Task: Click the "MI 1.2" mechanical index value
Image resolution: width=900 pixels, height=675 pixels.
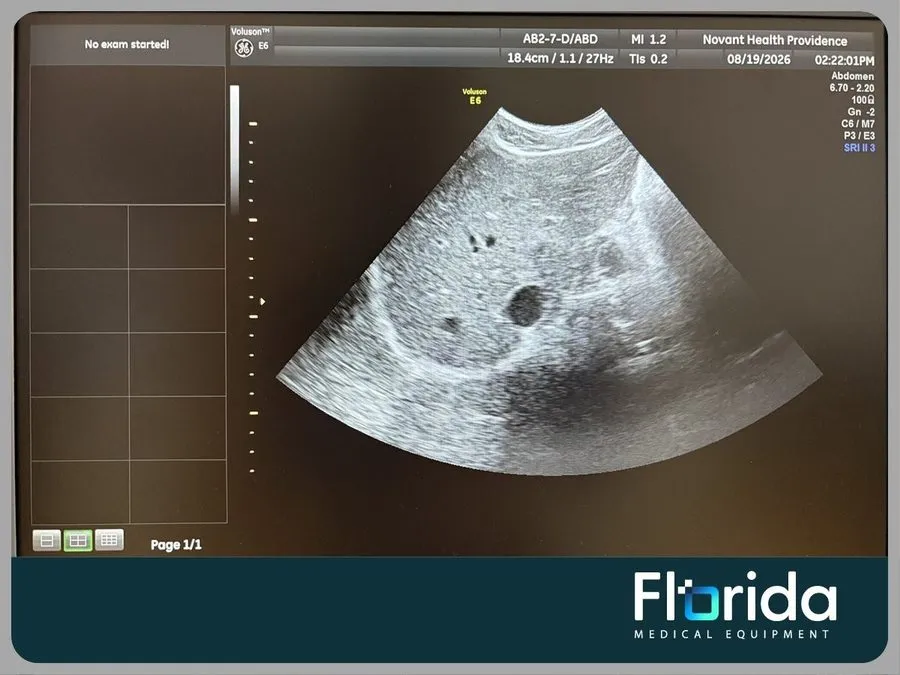Action: coord(649,40)
